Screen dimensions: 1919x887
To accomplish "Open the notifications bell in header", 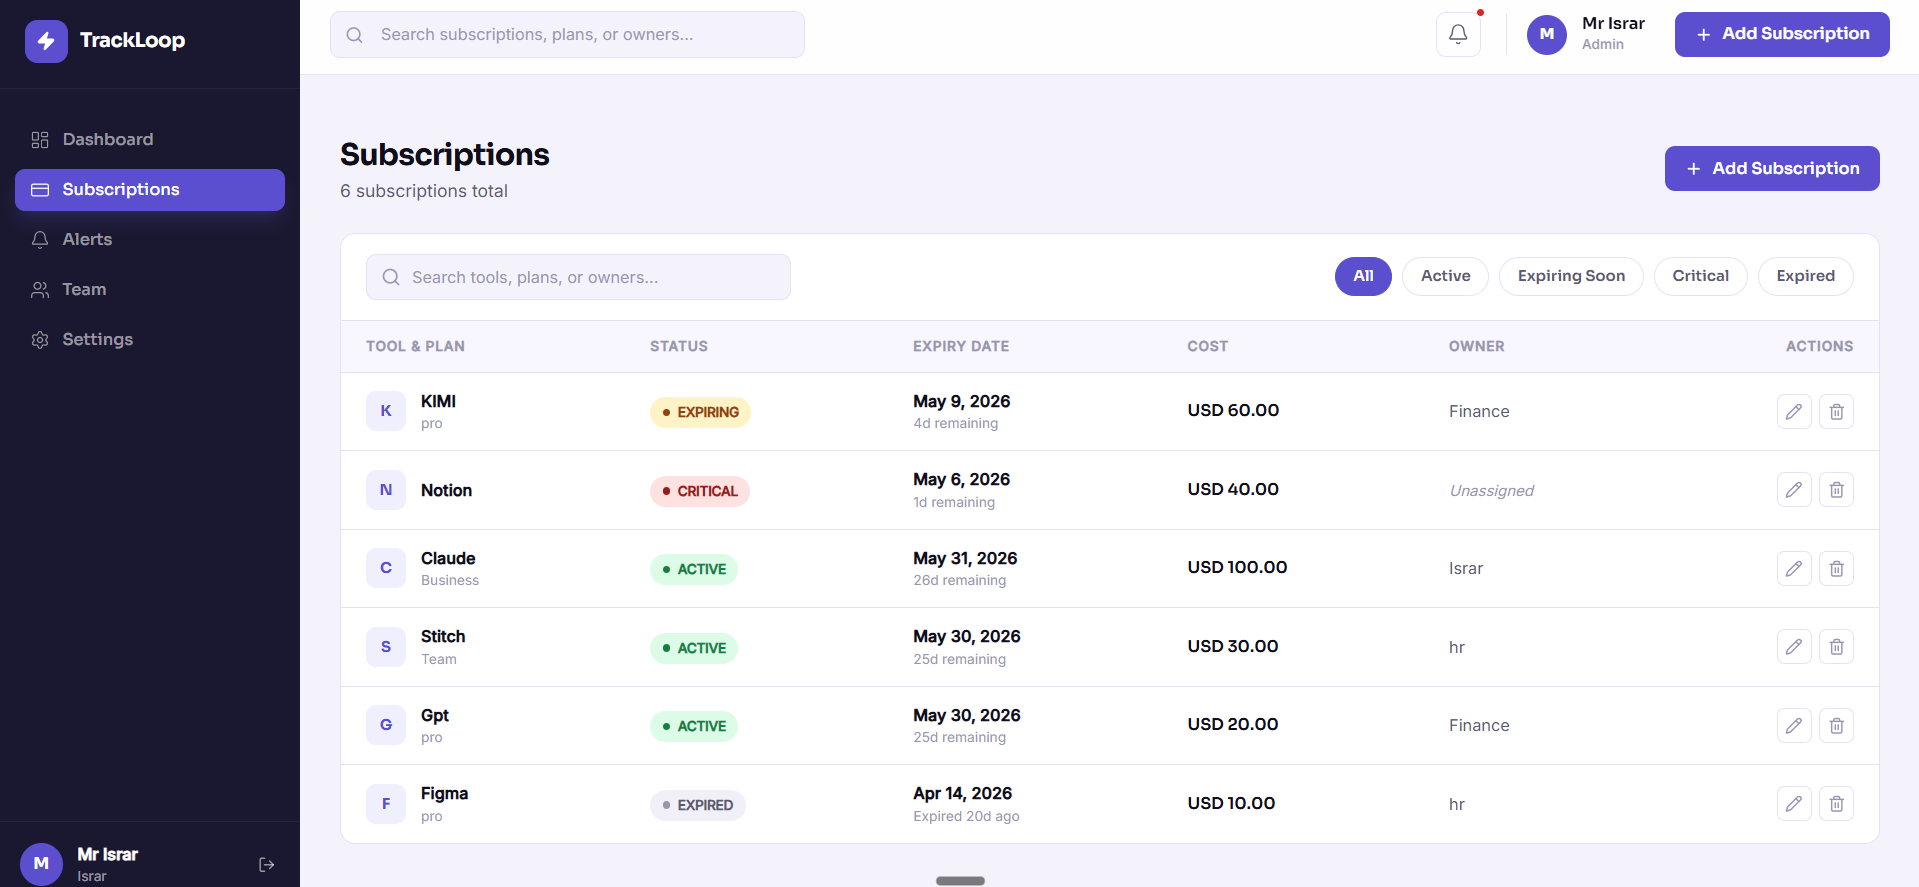I will 1458,35.
